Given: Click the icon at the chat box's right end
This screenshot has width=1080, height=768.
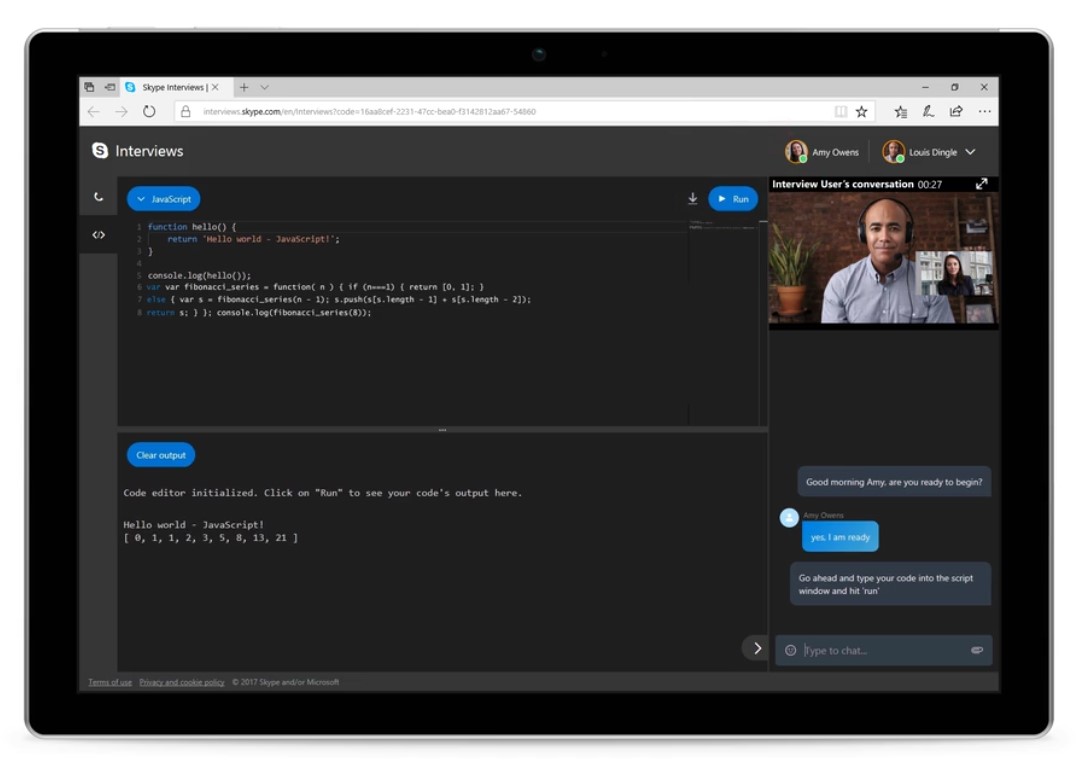Looking at the screenshot, I should (x=977, y=650).
